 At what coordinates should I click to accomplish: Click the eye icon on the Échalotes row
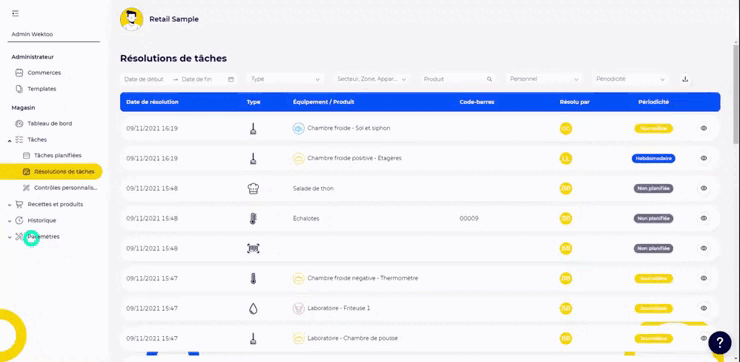(x=704, y=219)
